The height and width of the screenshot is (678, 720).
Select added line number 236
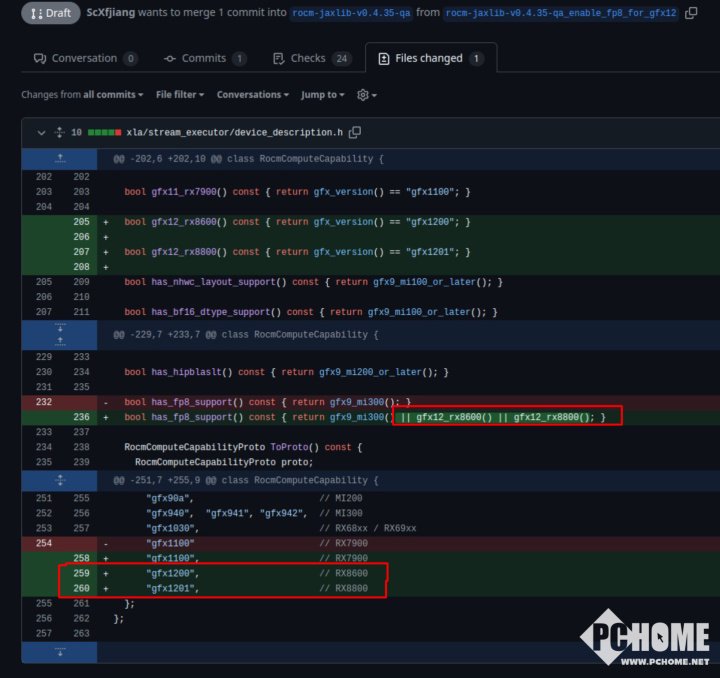click(81, 417)
